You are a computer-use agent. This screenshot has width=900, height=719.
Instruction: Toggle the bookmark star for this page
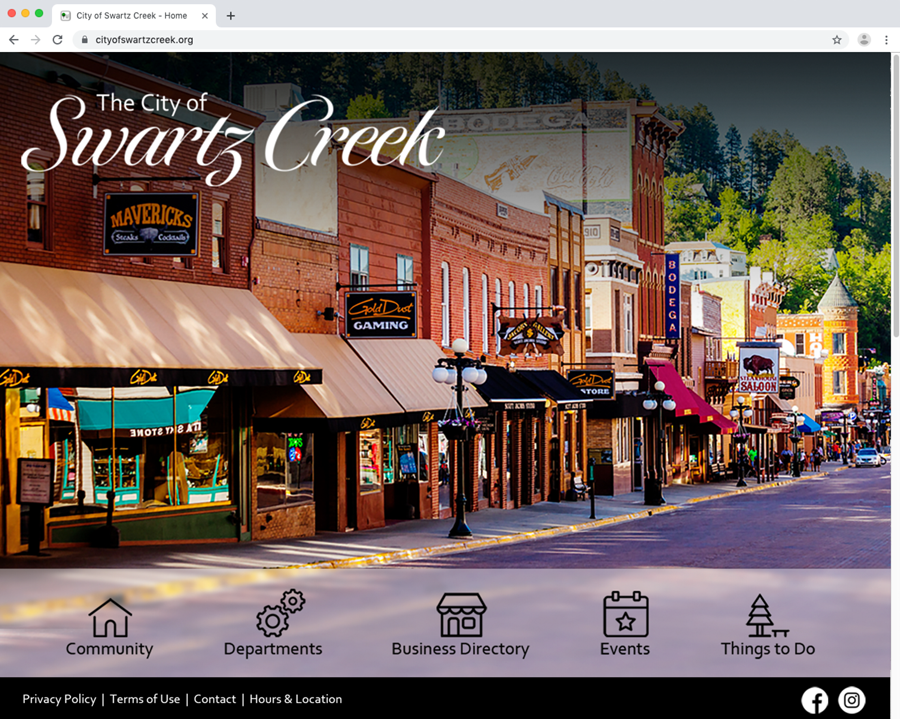click(837, 40)
